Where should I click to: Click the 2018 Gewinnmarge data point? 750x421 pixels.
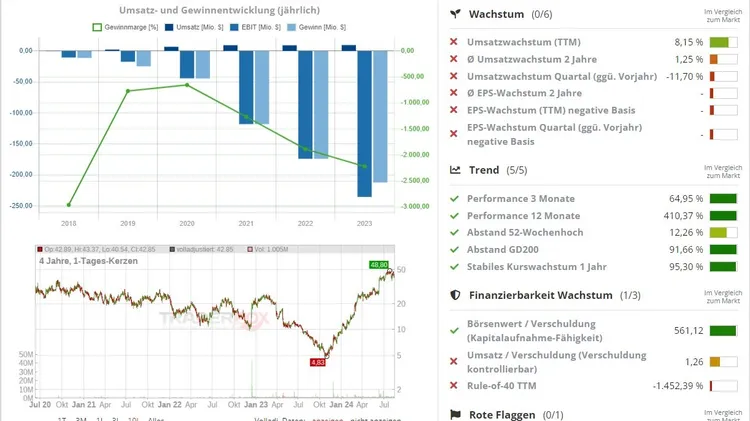[x=69, y=205]
